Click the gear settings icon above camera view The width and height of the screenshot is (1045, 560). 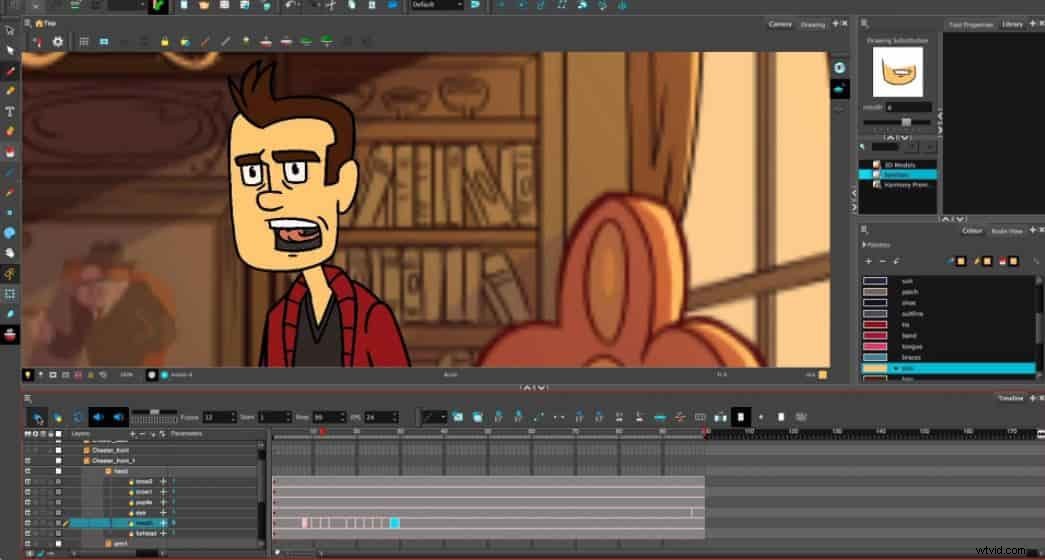tap(58, 41)
